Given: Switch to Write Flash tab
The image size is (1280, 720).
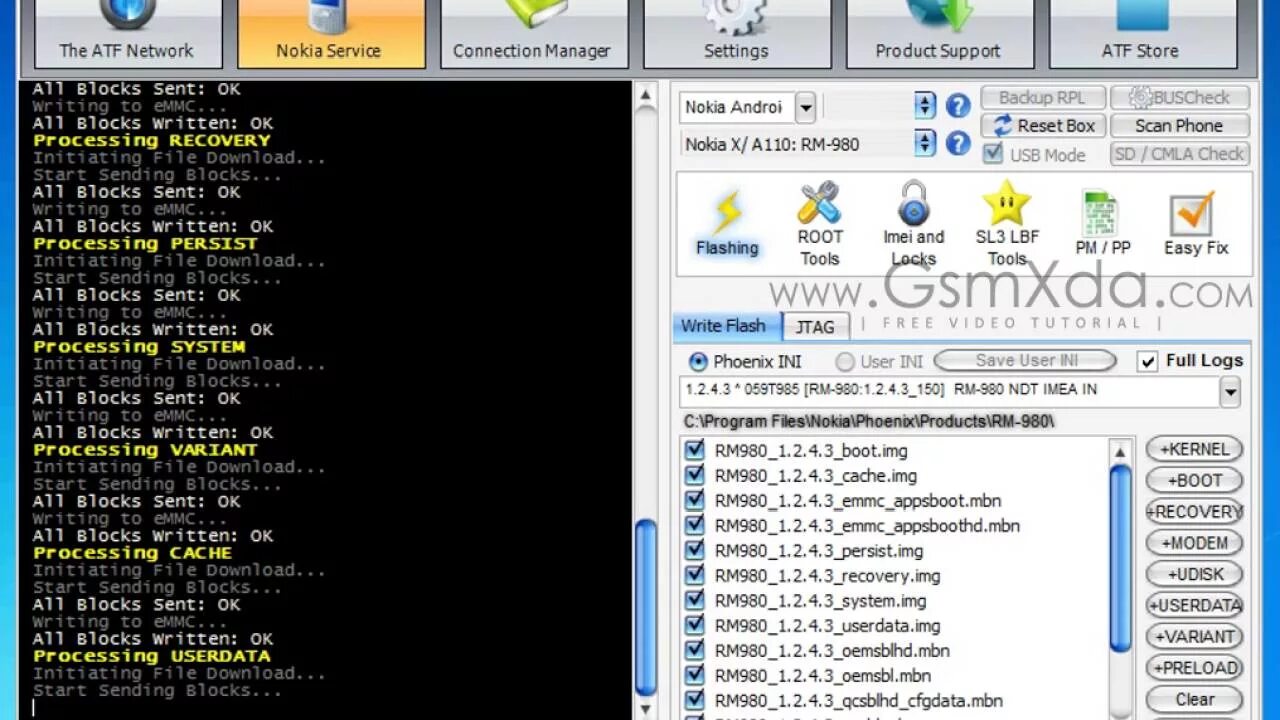Looking at the screenshot, I should coord(724,326).
